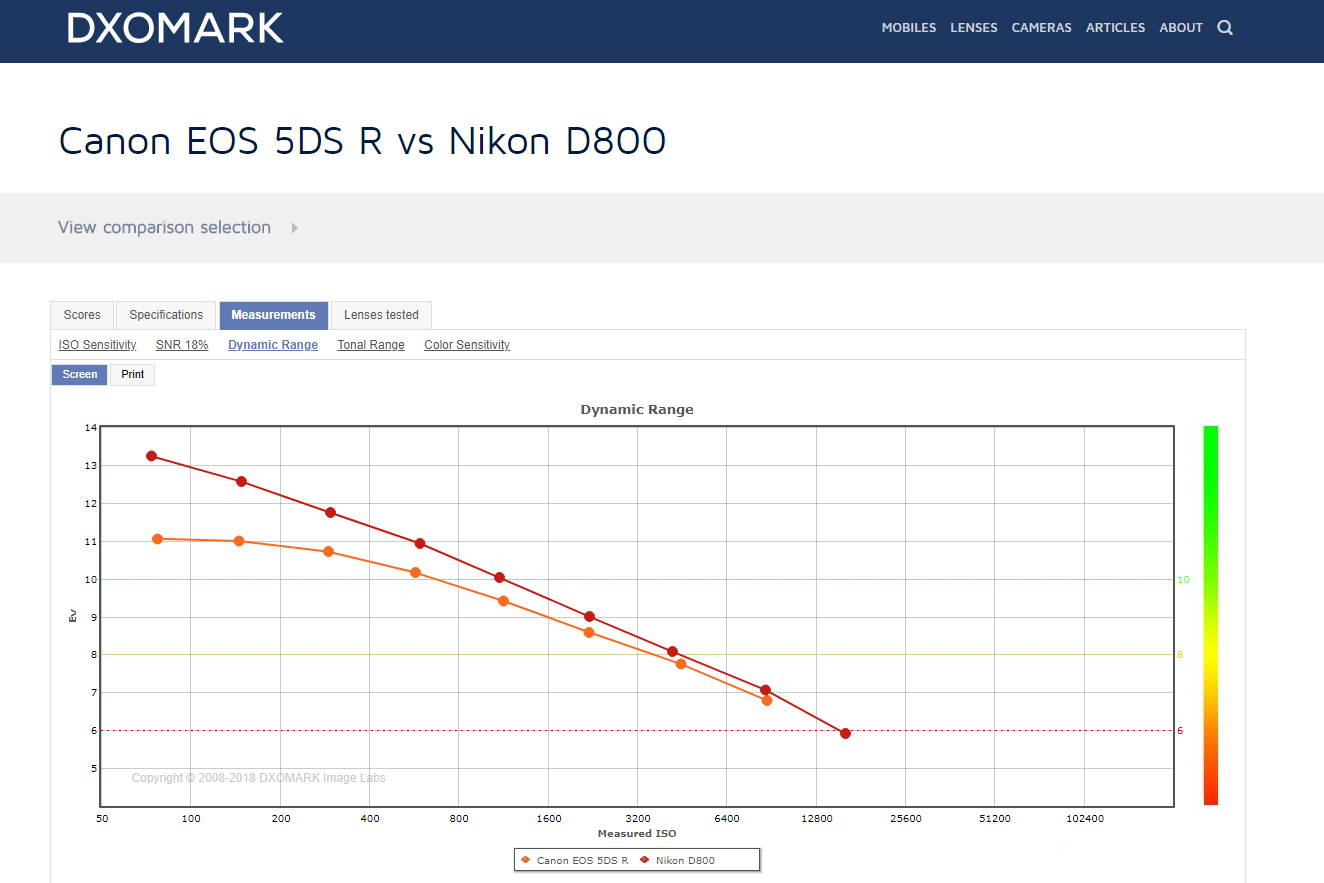Switch to the Specifications tab

point(166,315)
